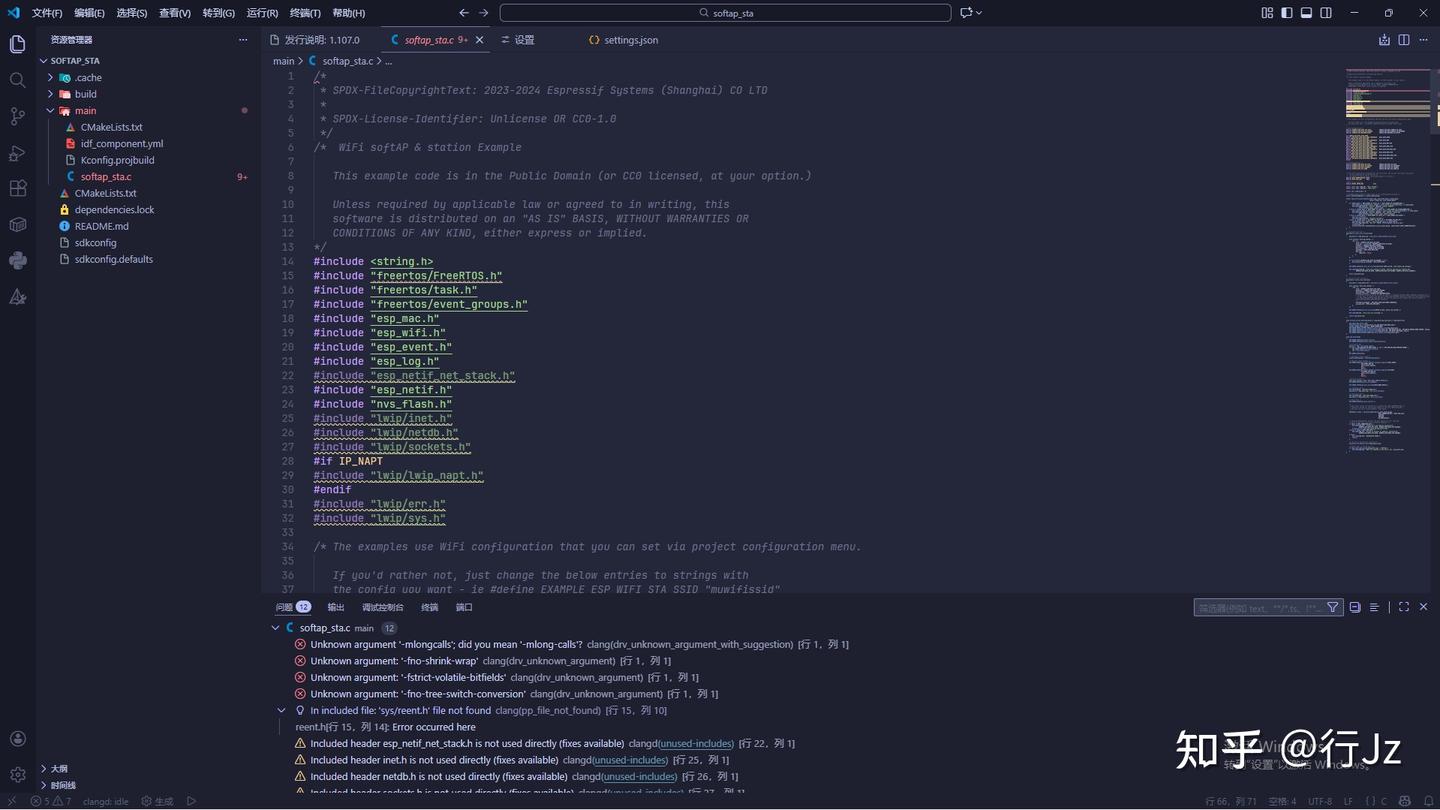Open the Copilot chat icon in title bar

(966, 13)
